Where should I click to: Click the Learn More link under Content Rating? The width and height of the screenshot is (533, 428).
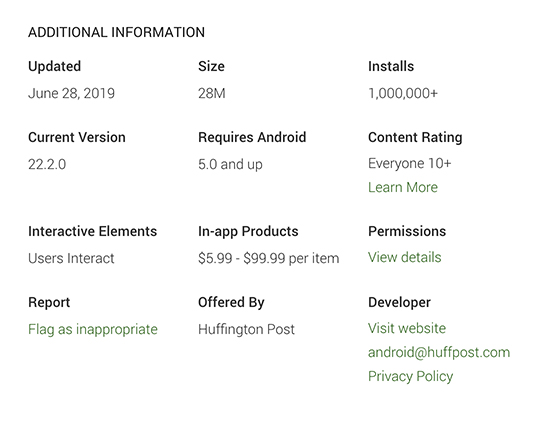click(x=403, y=187)
